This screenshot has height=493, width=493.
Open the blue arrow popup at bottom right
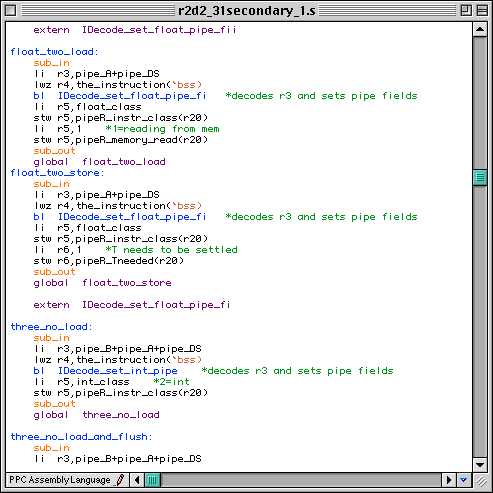[x=463, y=480]
